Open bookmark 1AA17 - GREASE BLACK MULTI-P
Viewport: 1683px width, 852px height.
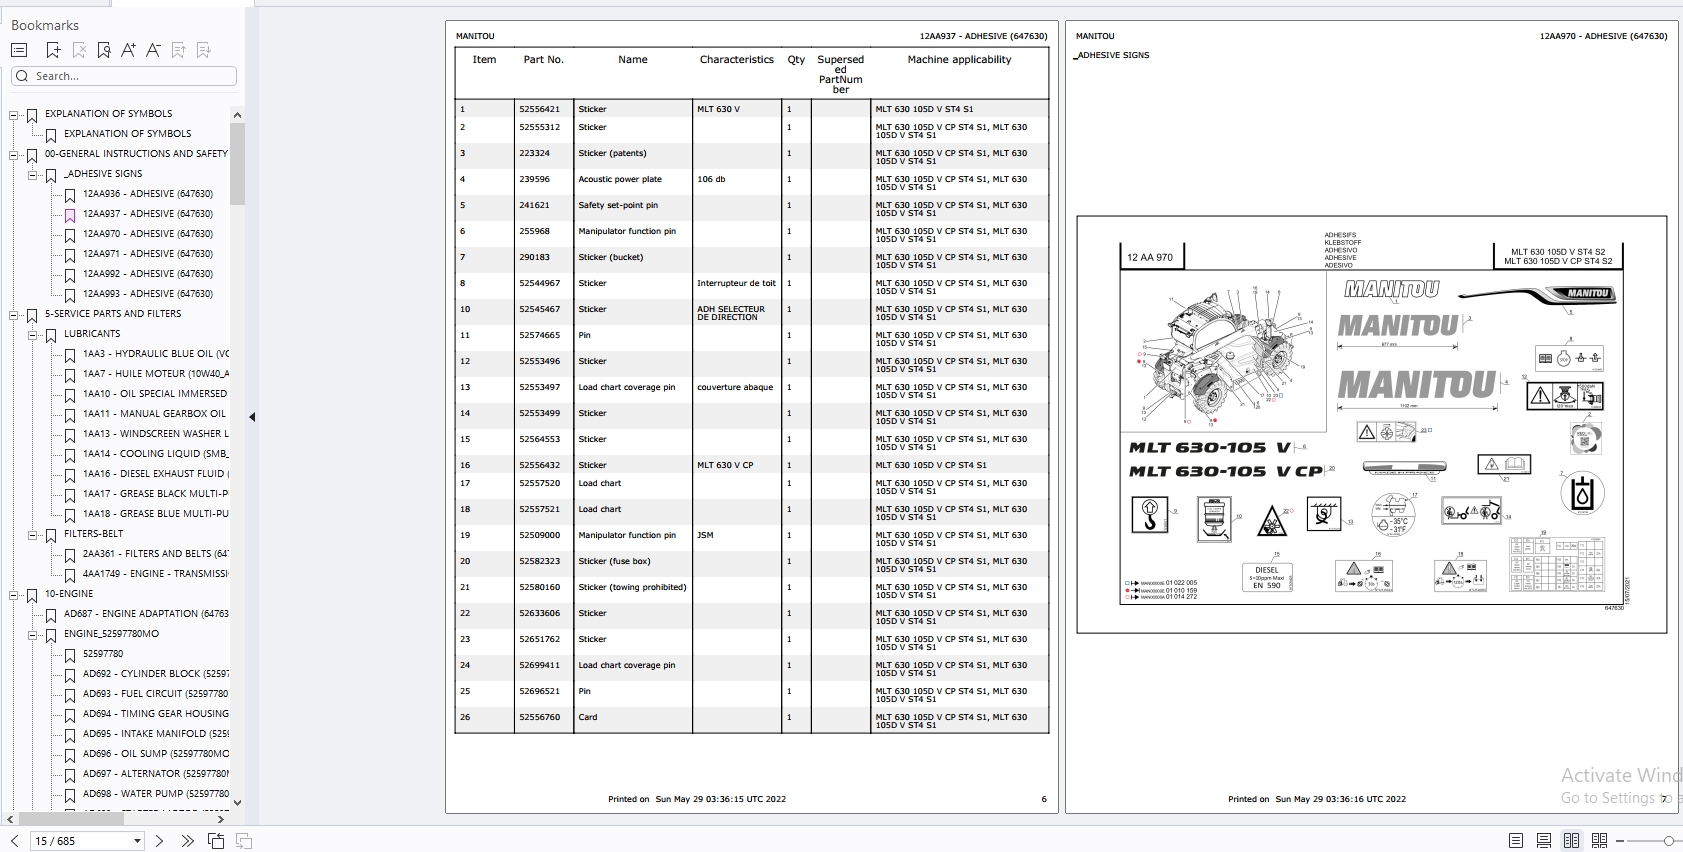coord(156,494)
